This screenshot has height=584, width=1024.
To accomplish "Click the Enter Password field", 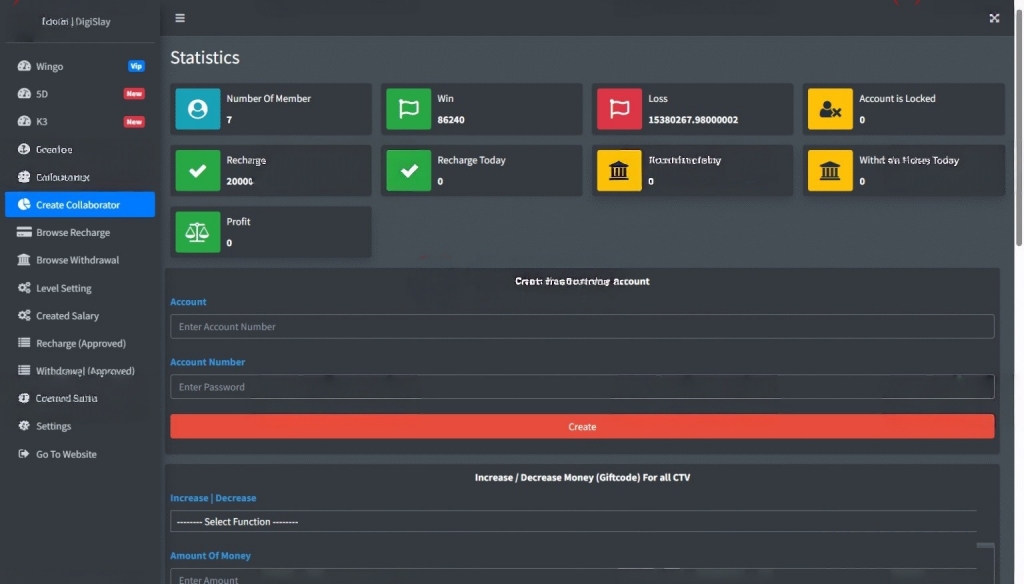I will (x=582, y=387).
